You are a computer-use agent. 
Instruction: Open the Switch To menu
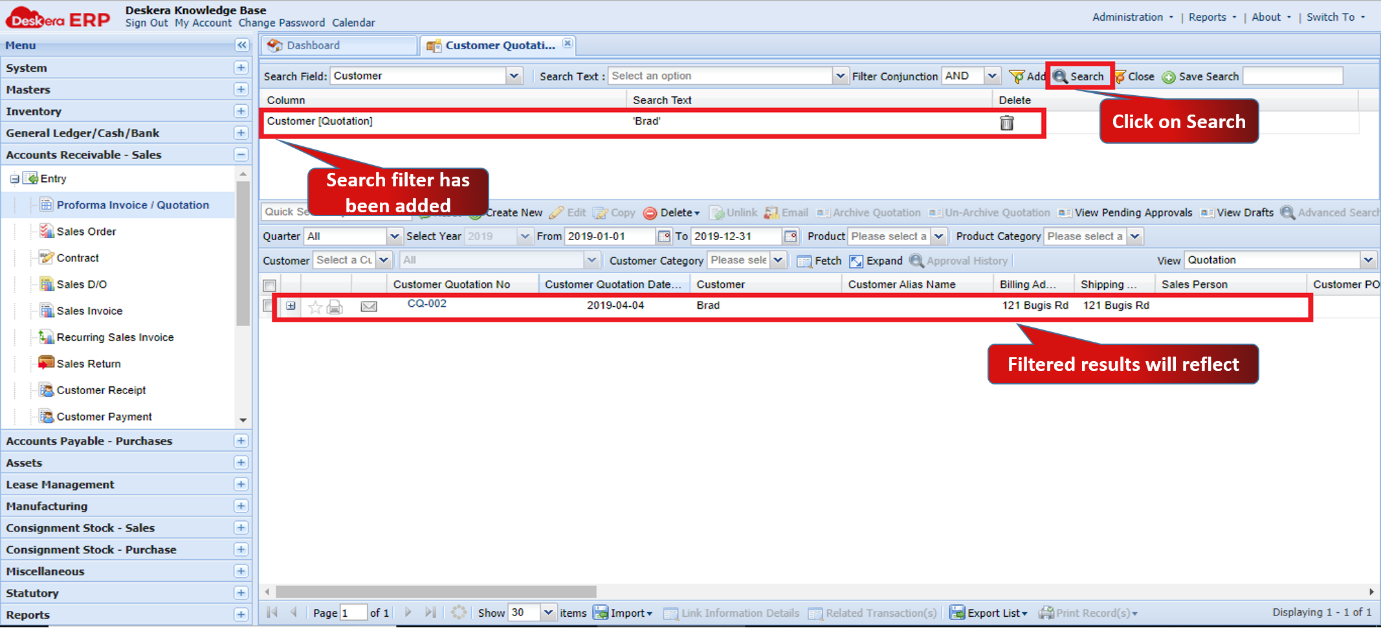[x=1335, y=17]
